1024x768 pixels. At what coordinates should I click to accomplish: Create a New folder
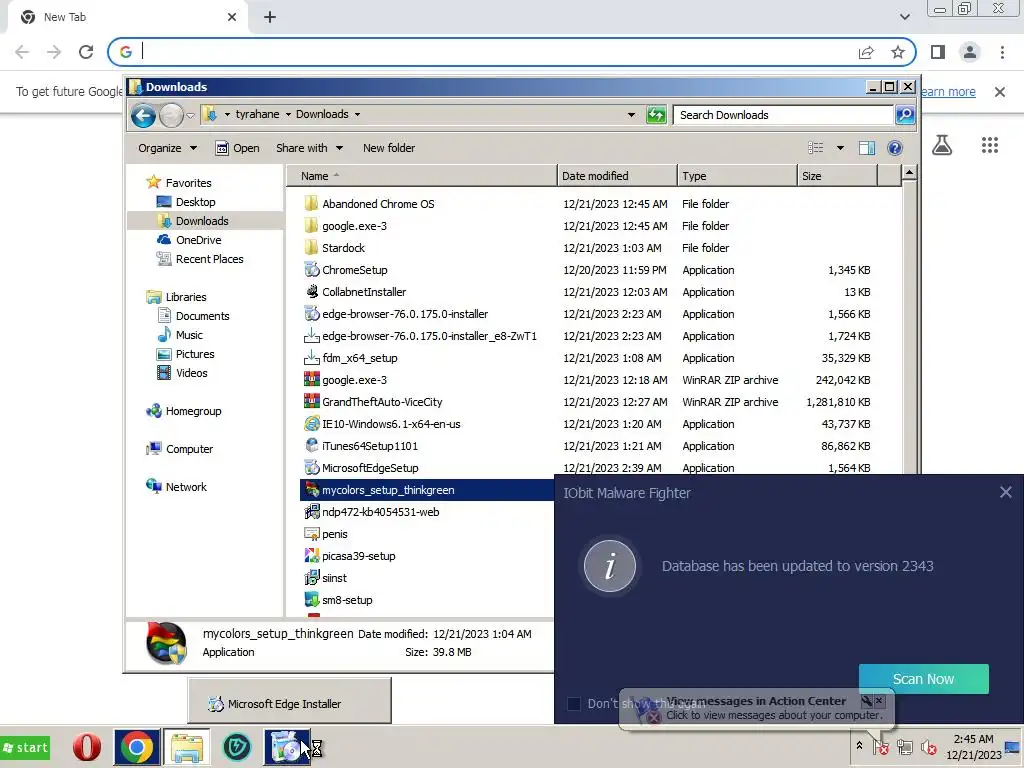tap(389, 148)
